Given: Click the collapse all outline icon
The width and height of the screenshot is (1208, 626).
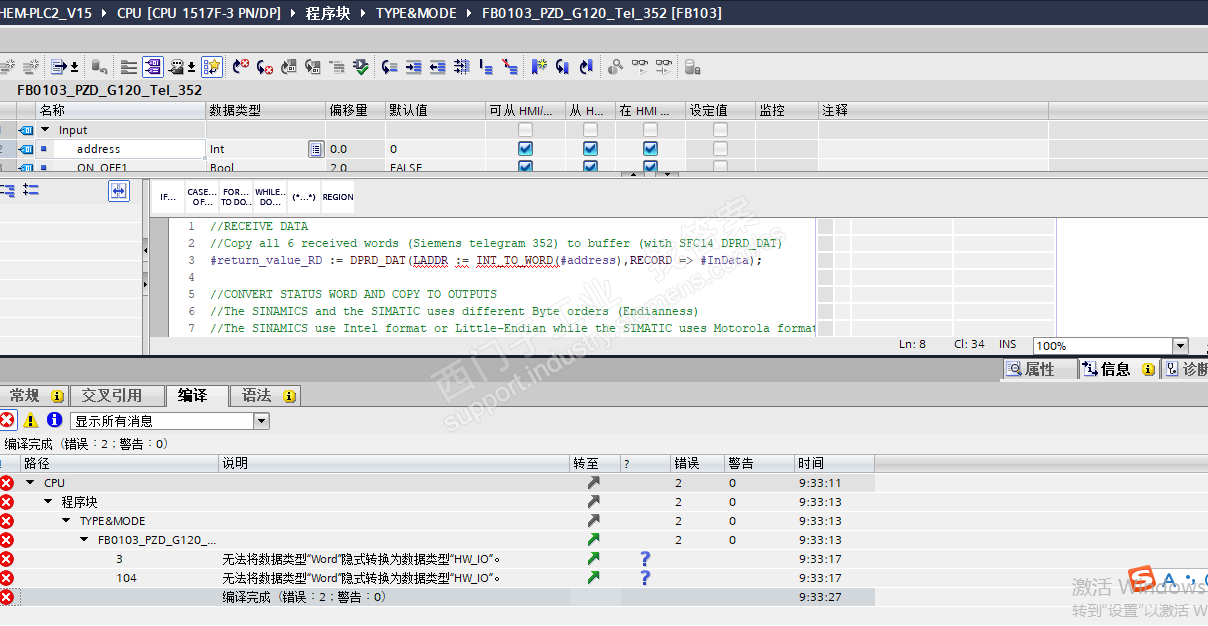Looking at the screenshot, I should pyautogui.click(x=30, y=190).
